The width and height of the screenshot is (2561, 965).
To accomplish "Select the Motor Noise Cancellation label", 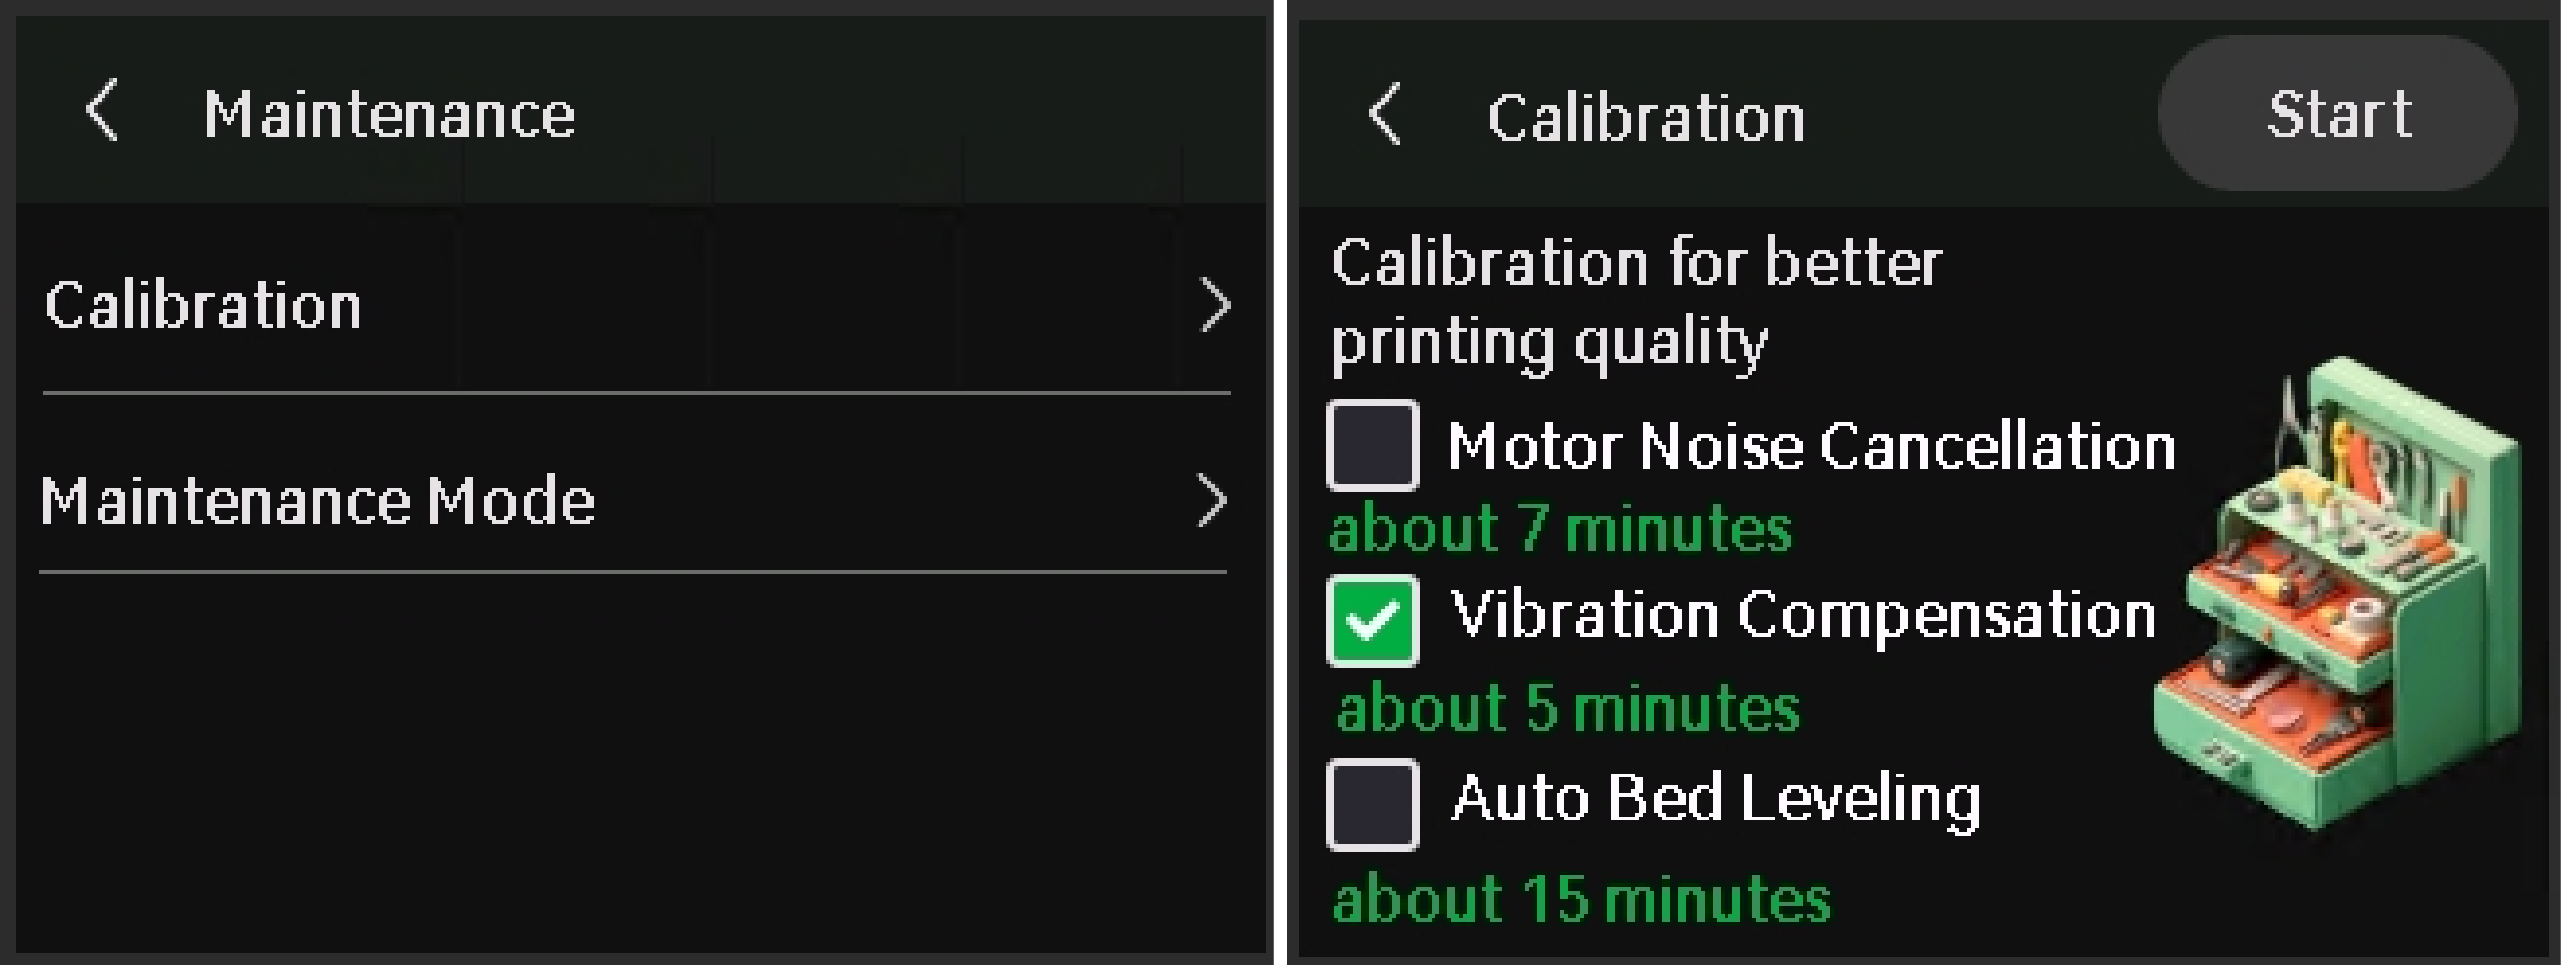I will point(1811,446).
